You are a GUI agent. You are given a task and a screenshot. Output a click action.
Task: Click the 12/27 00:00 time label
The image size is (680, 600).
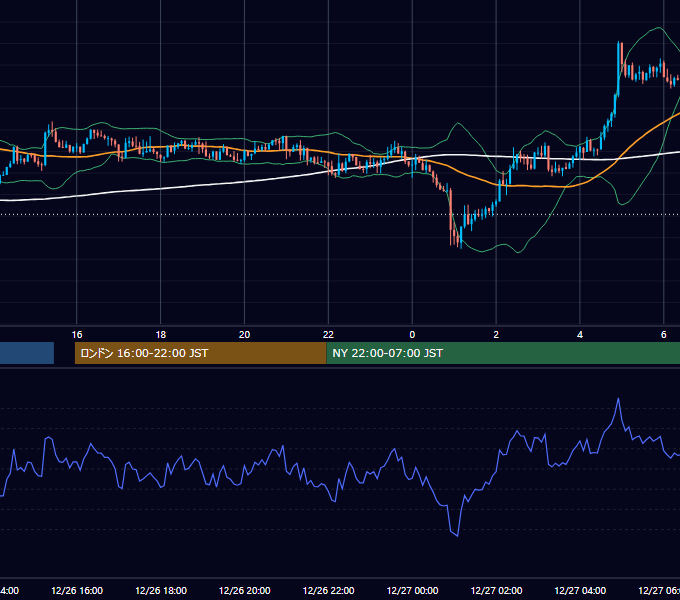click(x=412, y=590)
